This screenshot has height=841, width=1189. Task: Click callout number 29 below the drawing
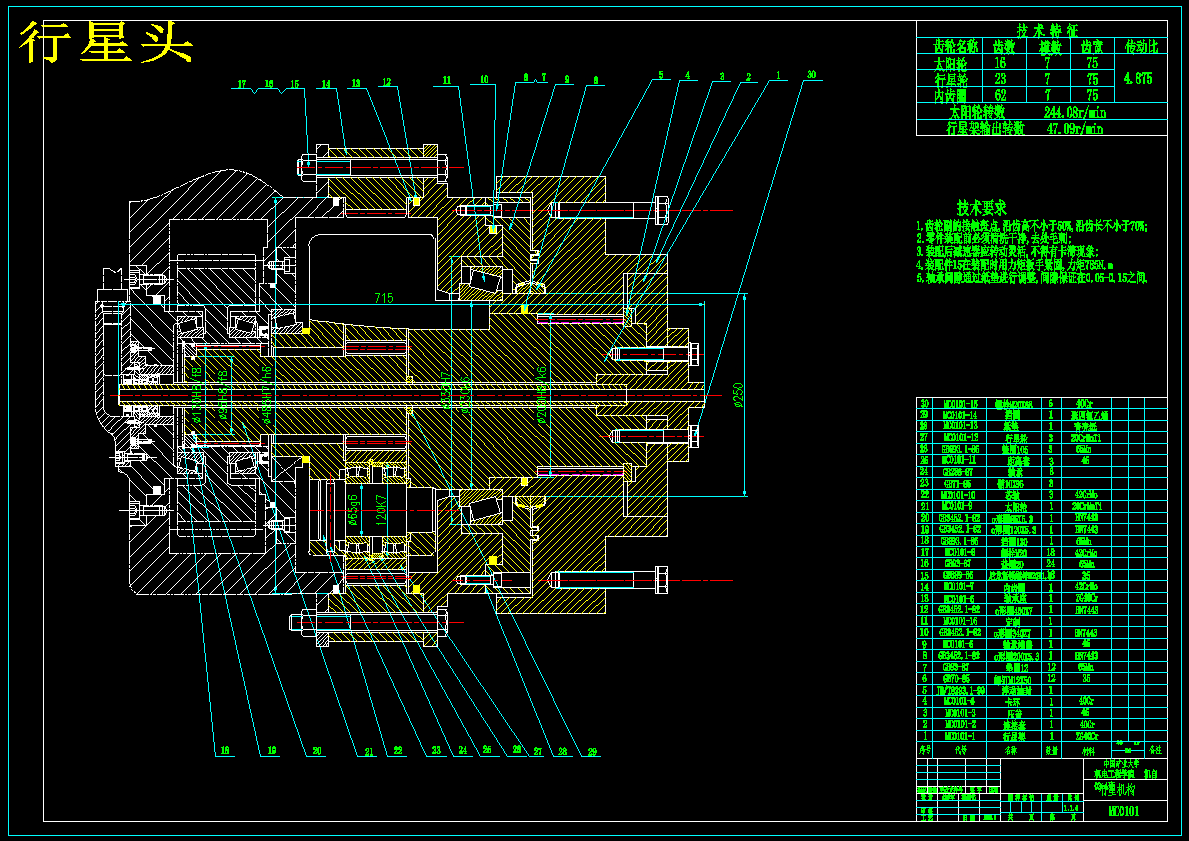592,752
